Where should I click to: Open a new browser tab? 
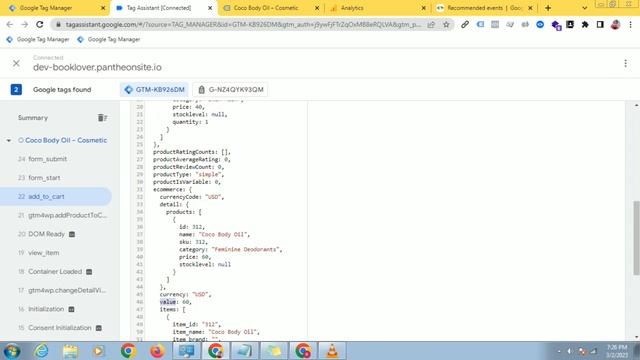[548, 8]
